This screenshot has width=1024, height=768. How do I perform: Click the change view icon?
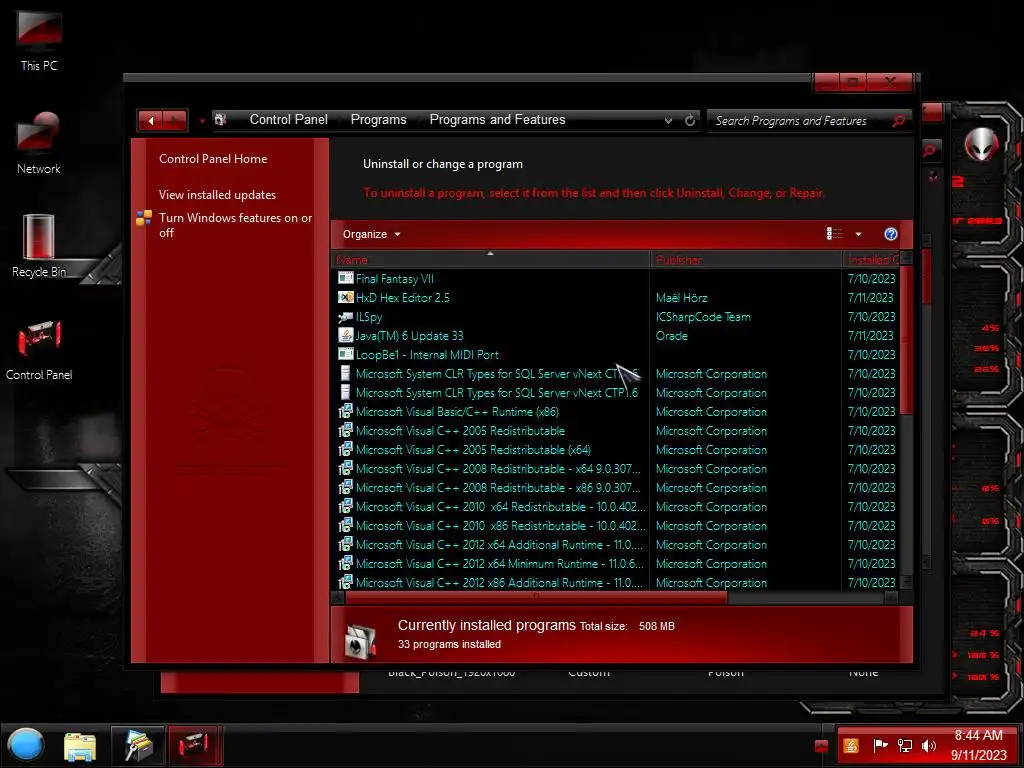[835, 234]
